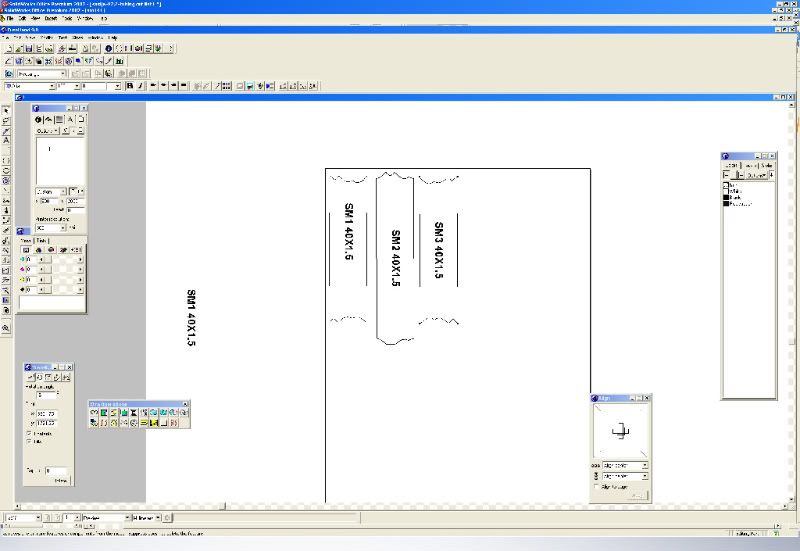Screen dimensions: 800x551
Task: Open the Object inspector tab icon
Action: point(38,119)
